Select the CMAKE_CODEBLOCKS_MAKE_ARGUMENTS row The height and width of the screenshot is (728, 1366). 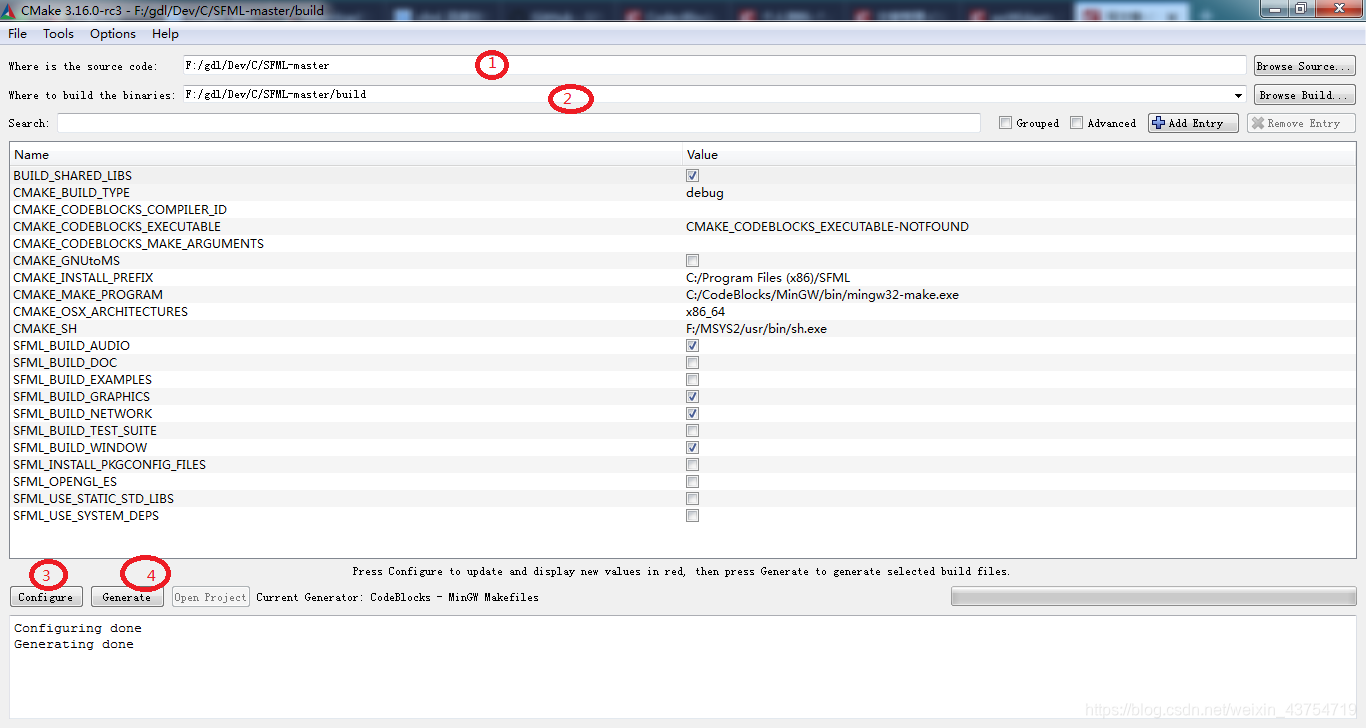click(683, 244)
